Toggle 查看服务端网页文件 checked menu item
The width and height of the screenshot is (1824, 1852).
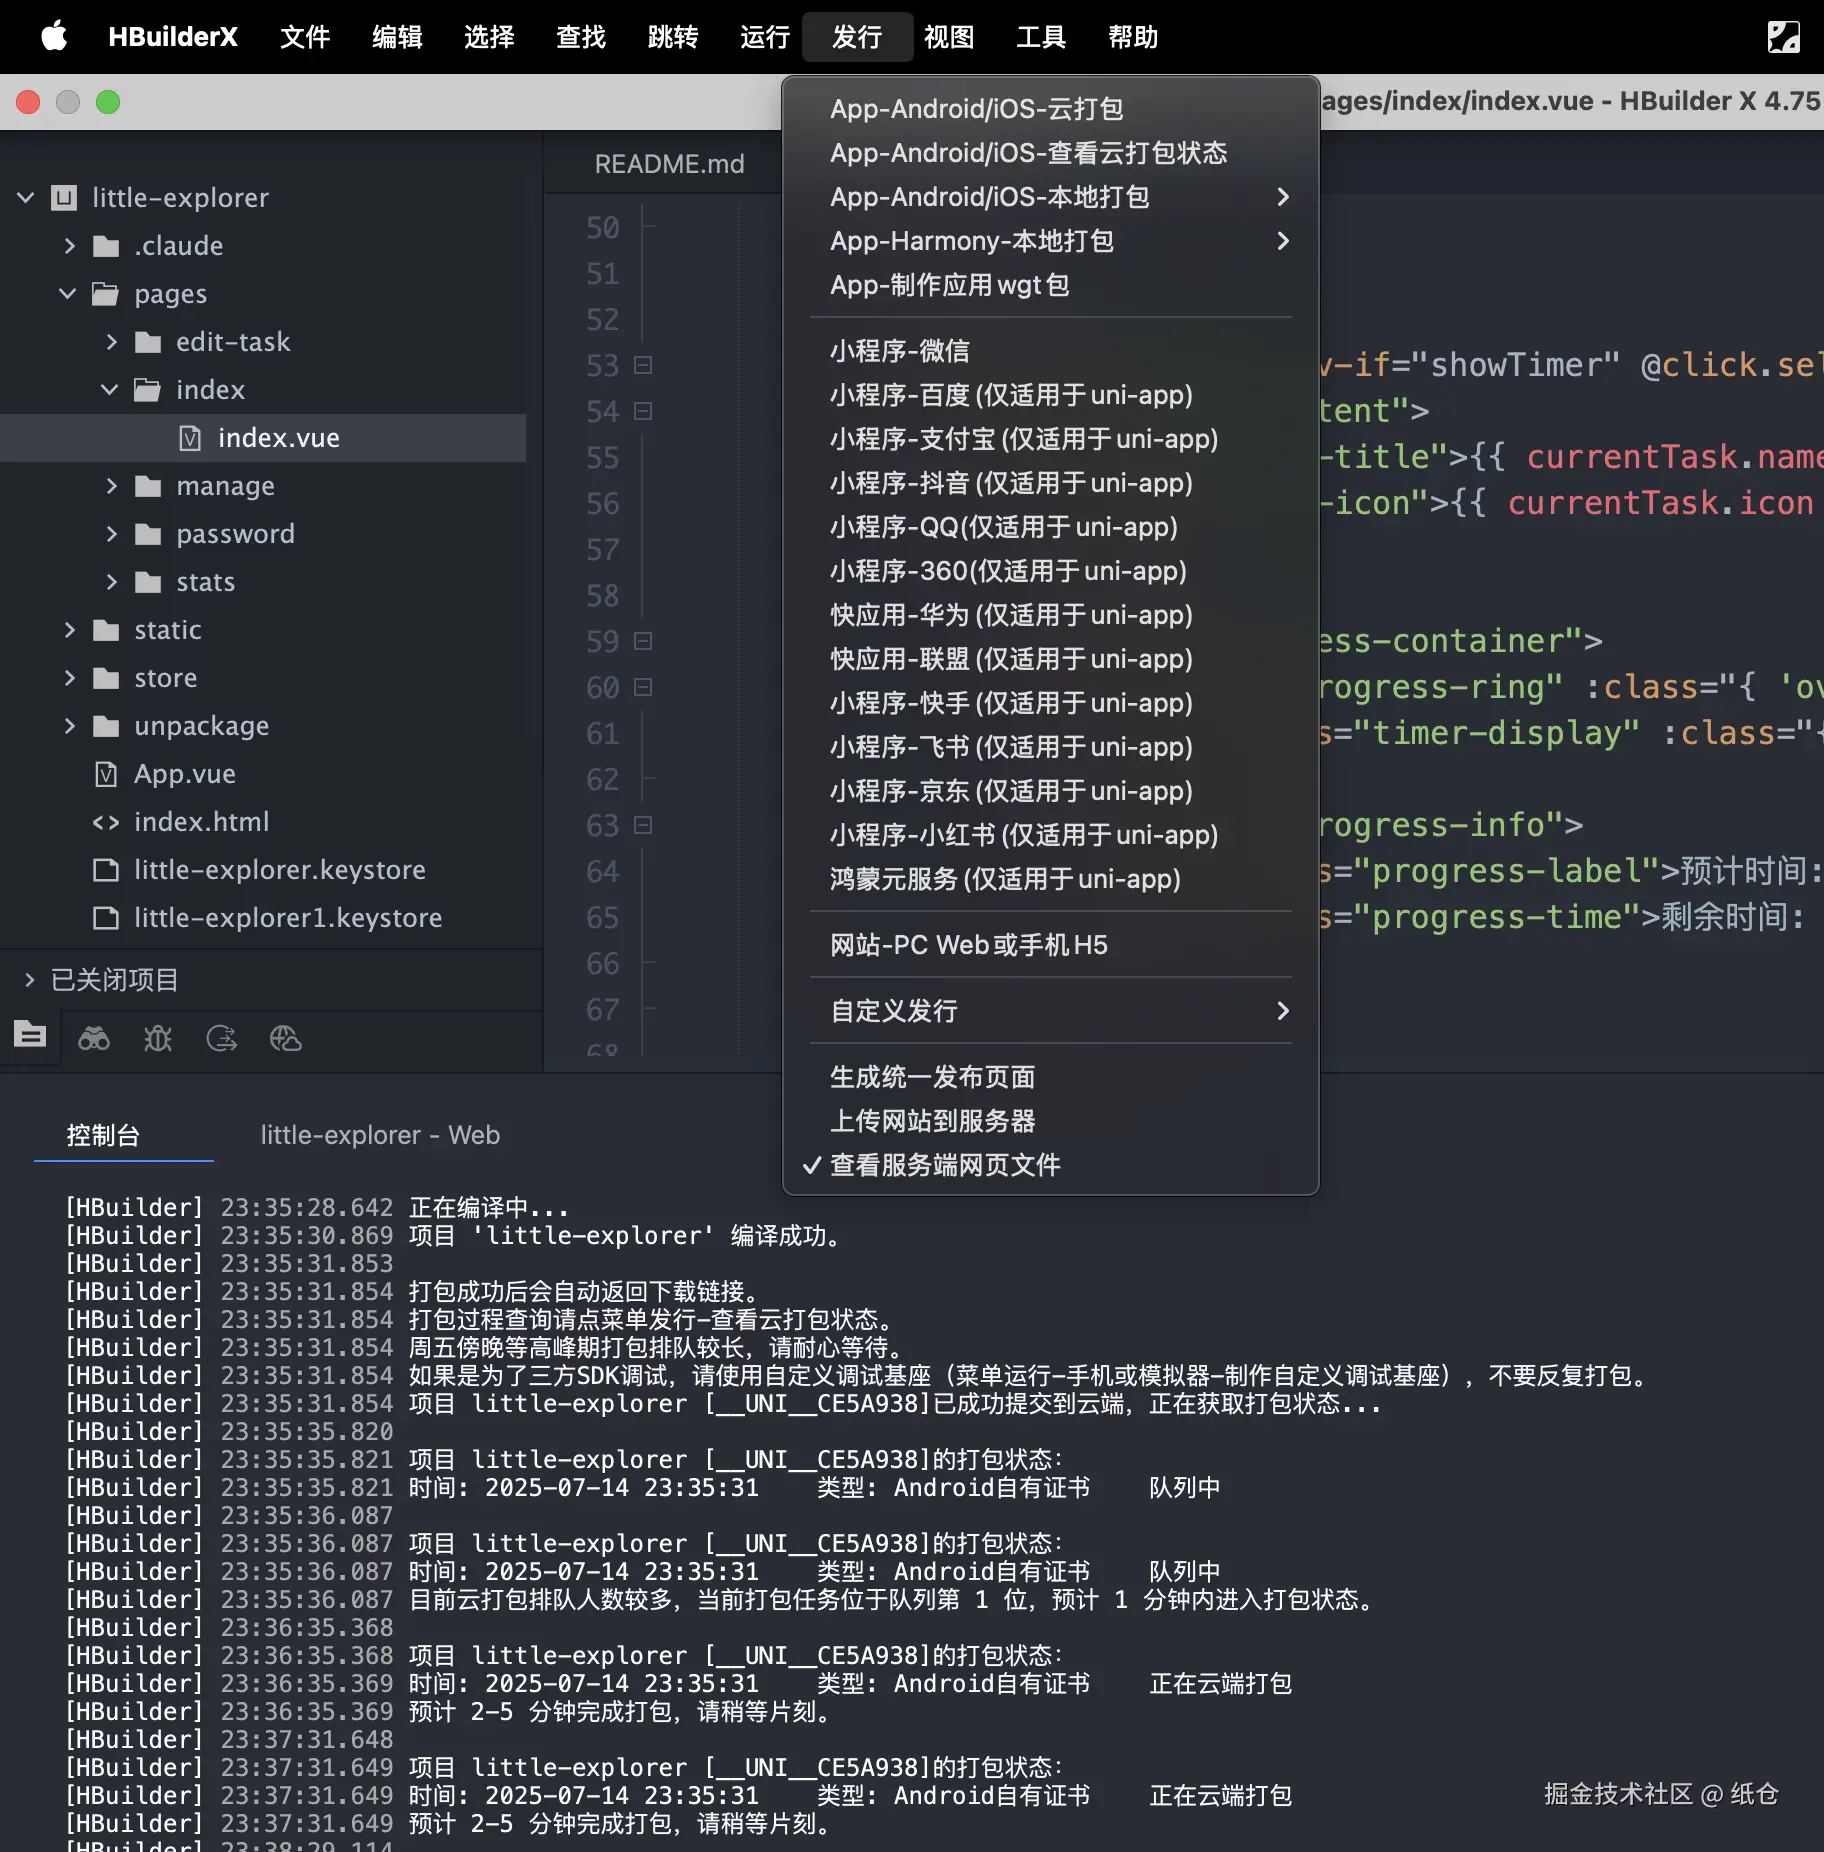[x=1050, y=1165]
